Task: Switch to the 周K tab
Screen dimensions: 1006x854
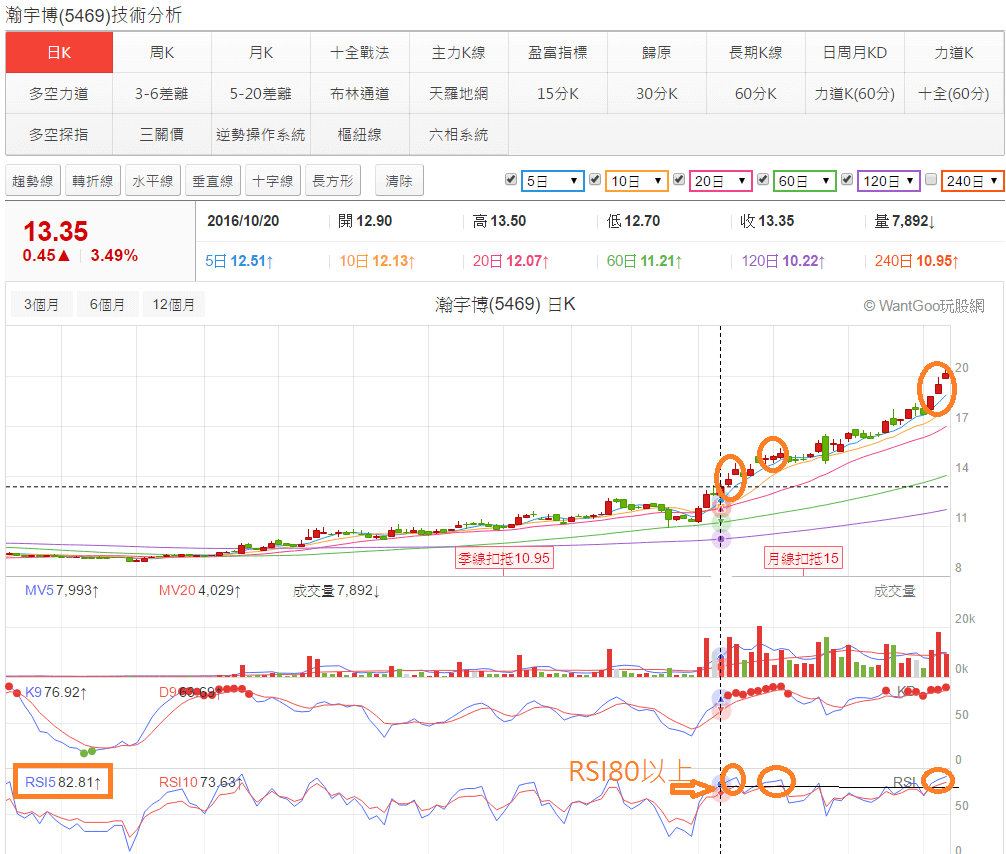Action: point(160,52)
